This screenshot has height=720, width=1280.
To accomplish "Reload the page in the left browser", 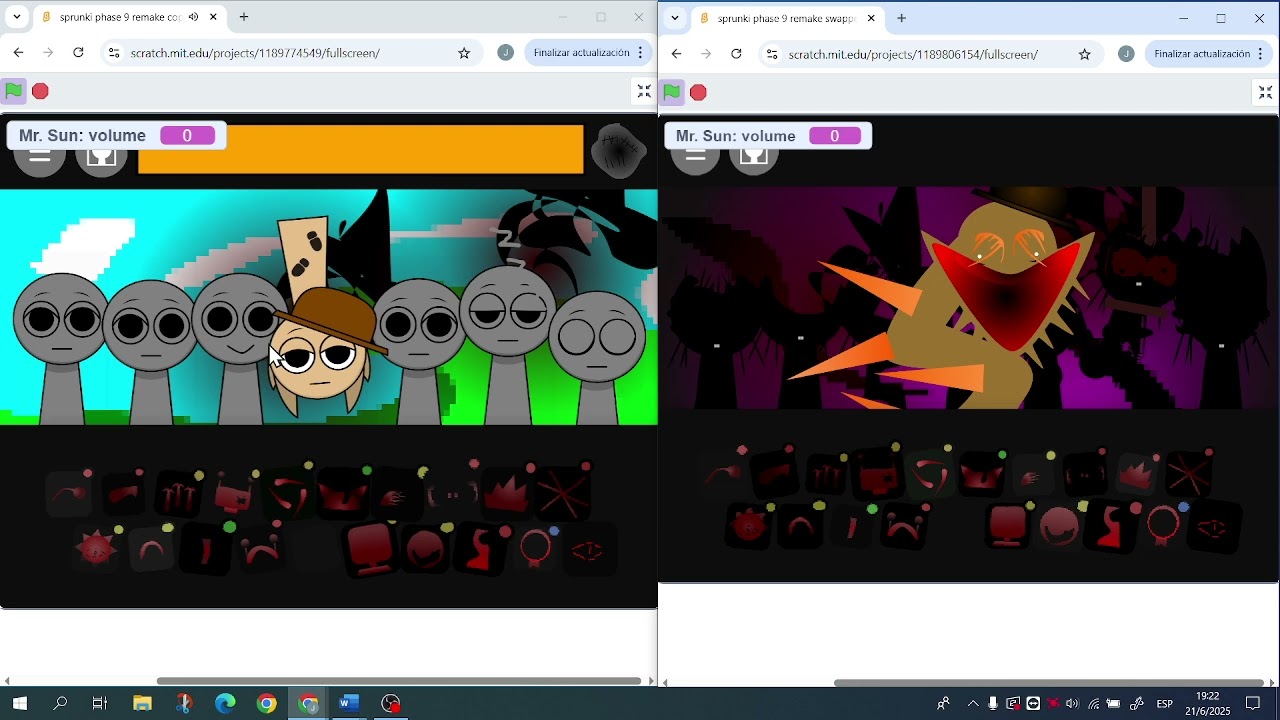I will [78, 53].
